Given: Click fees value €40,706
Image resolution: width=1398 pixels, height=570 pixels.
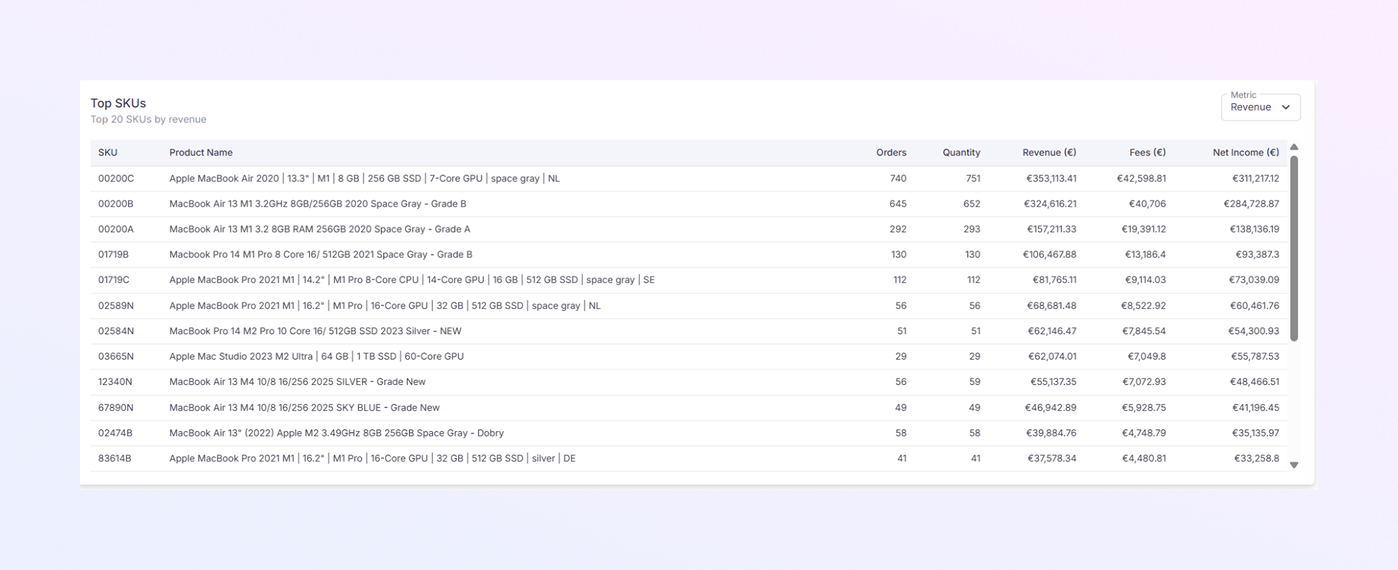Looking at the screenshot, I should [1146, 204].
